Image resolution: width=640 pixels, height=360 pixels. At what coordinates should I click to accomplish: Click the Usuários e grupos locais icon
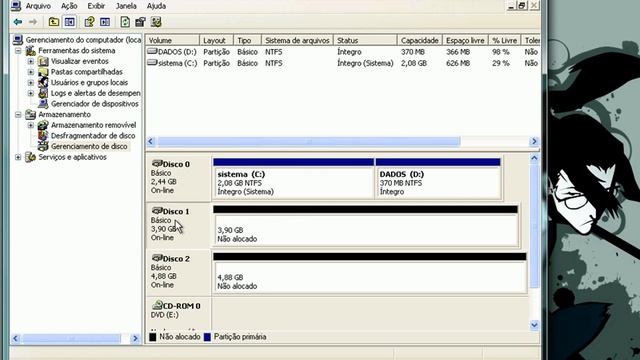click(x=43, y=82)
